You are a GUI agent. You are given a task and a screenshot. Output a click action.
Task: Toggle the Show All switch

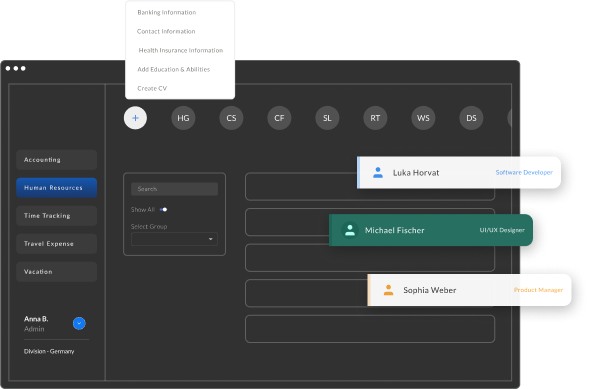163,210
